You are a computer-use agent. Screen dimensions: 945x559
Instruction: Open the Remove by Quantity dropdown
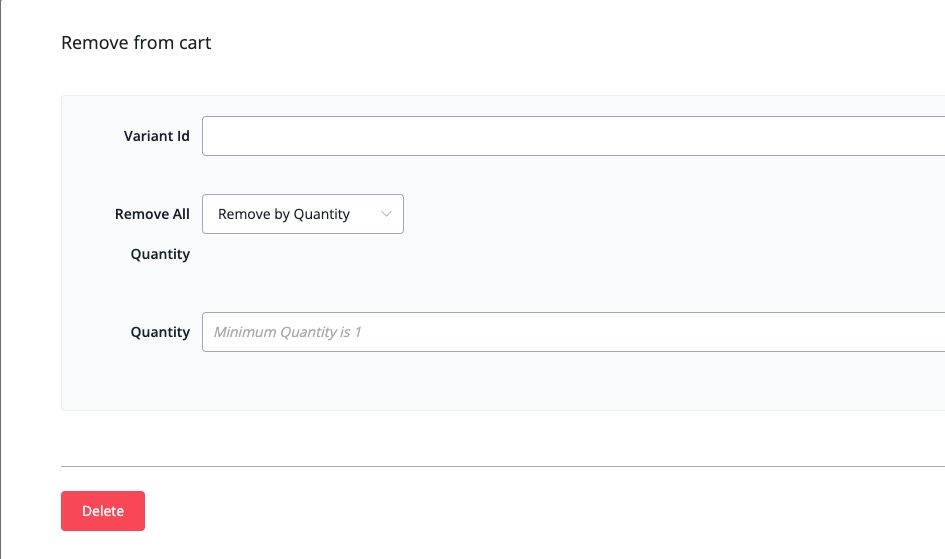(302, 214)
